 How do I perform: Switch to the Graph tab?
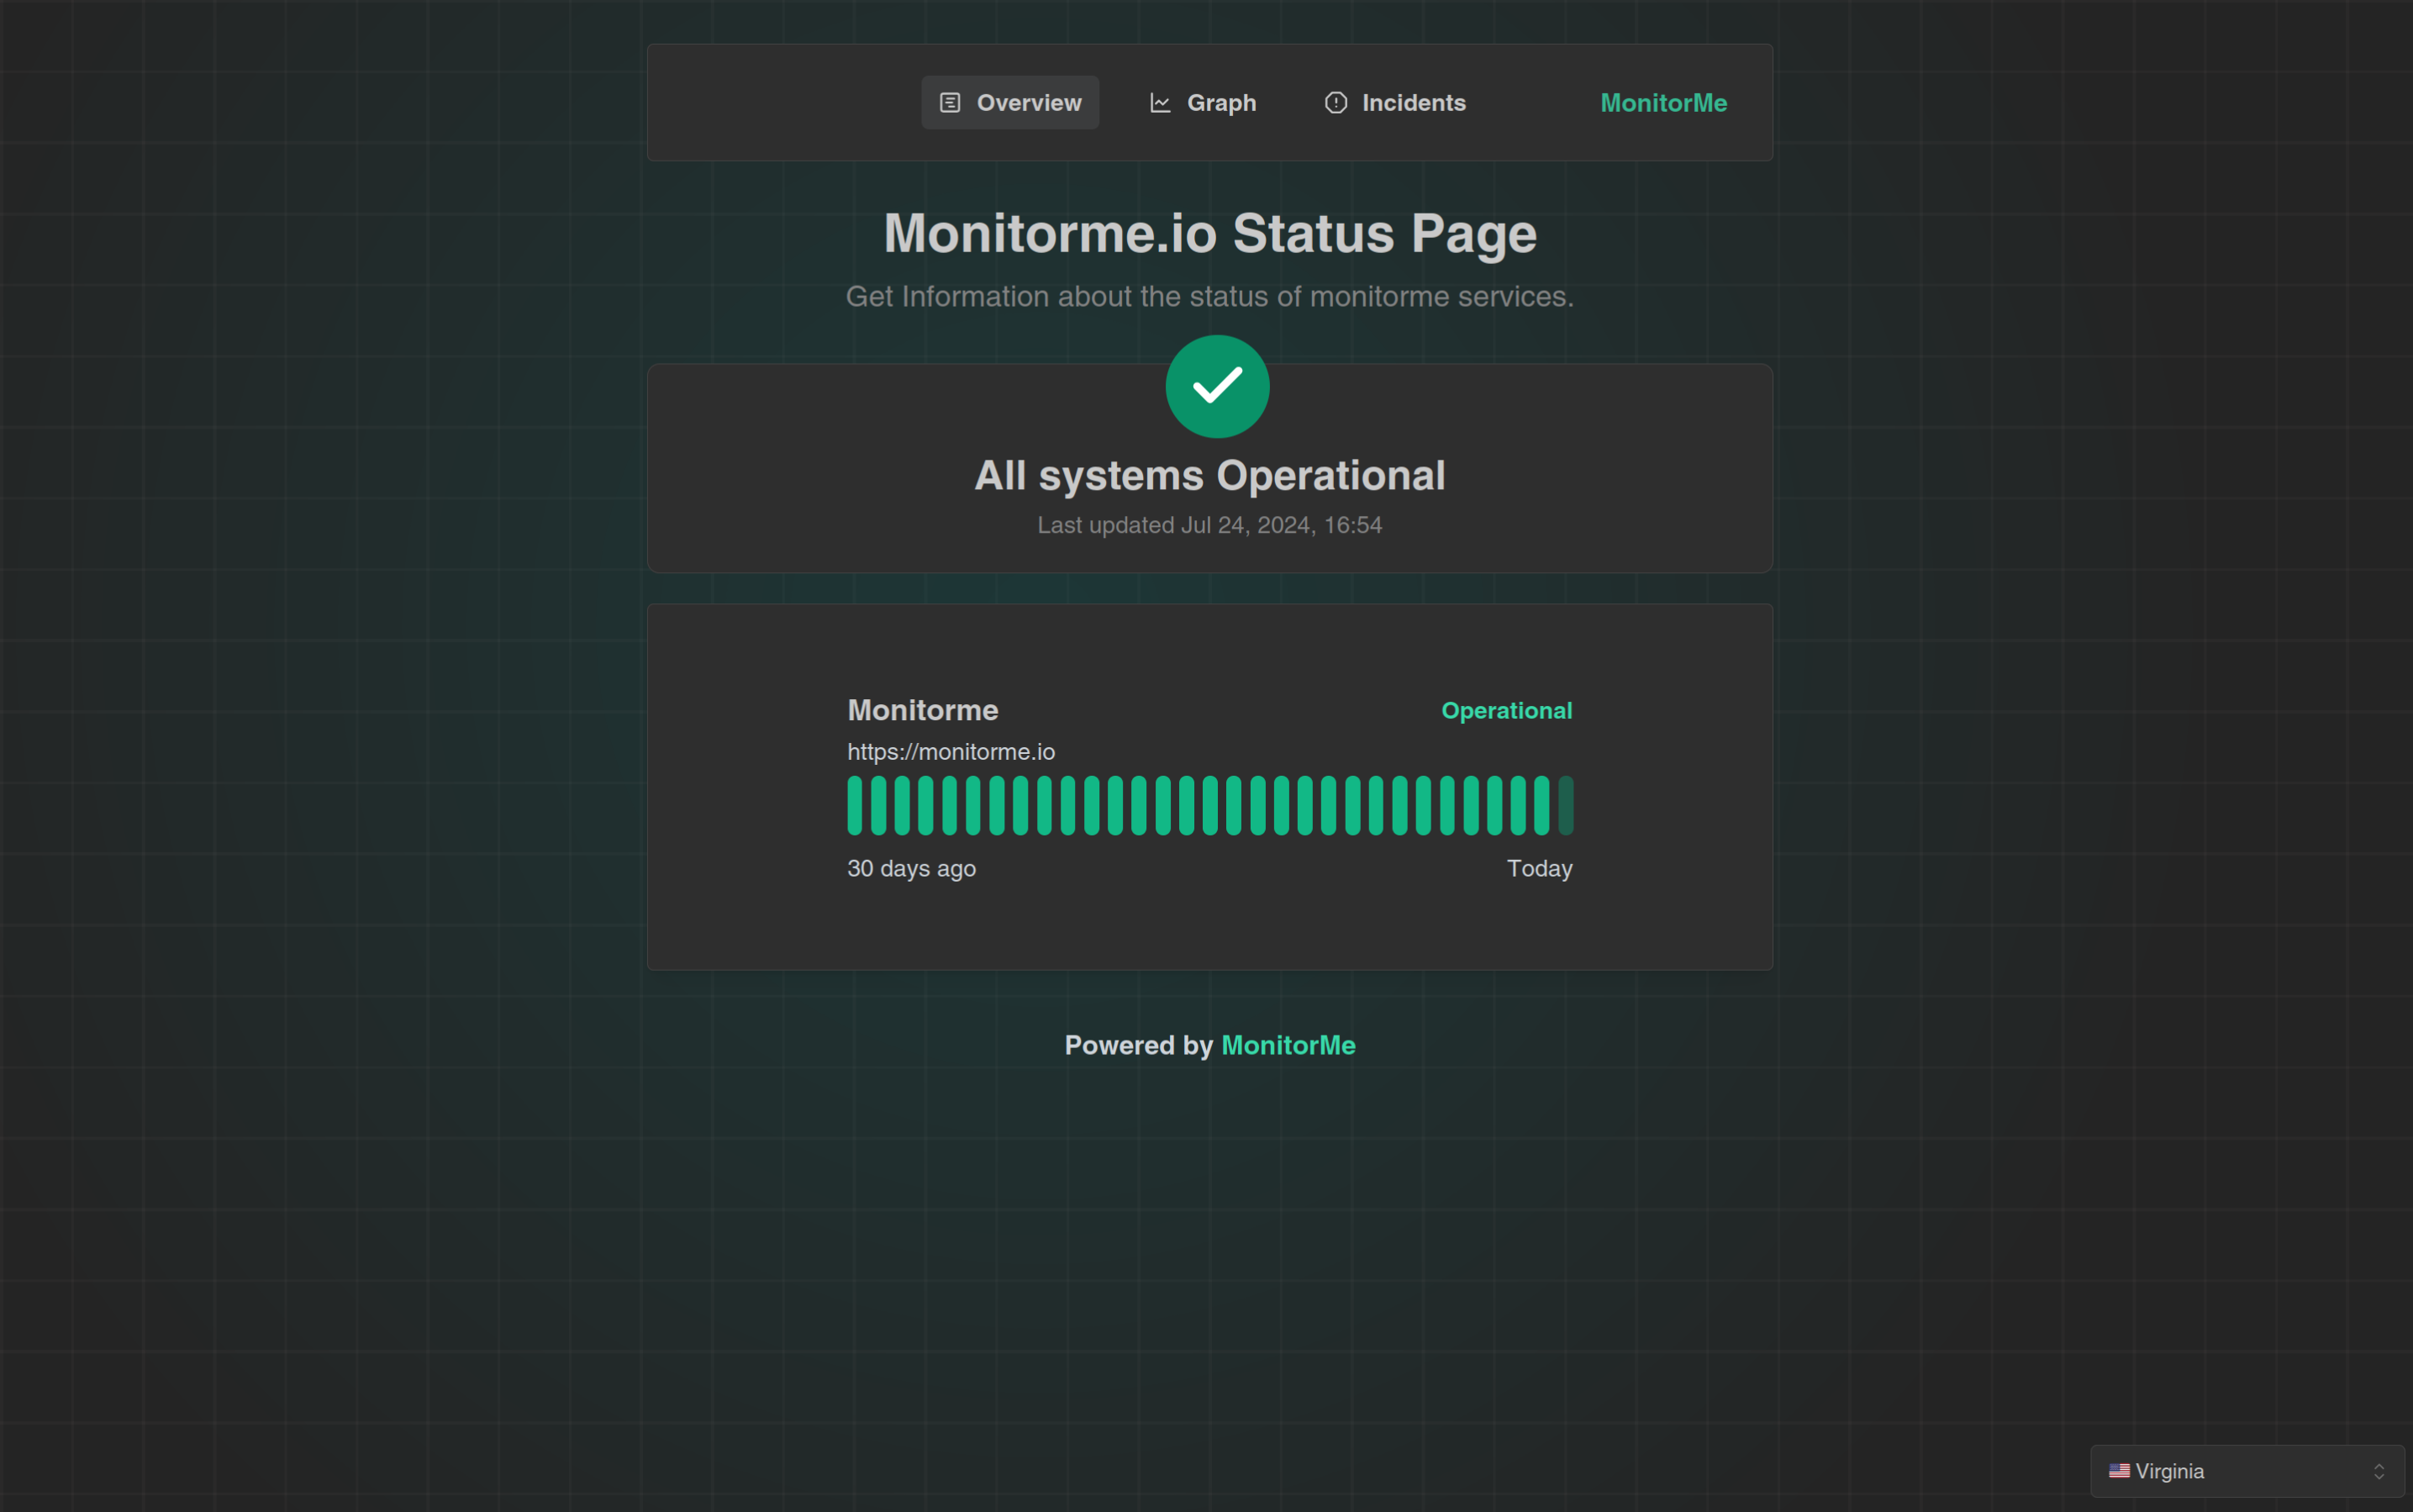[x=1202, y=103]
